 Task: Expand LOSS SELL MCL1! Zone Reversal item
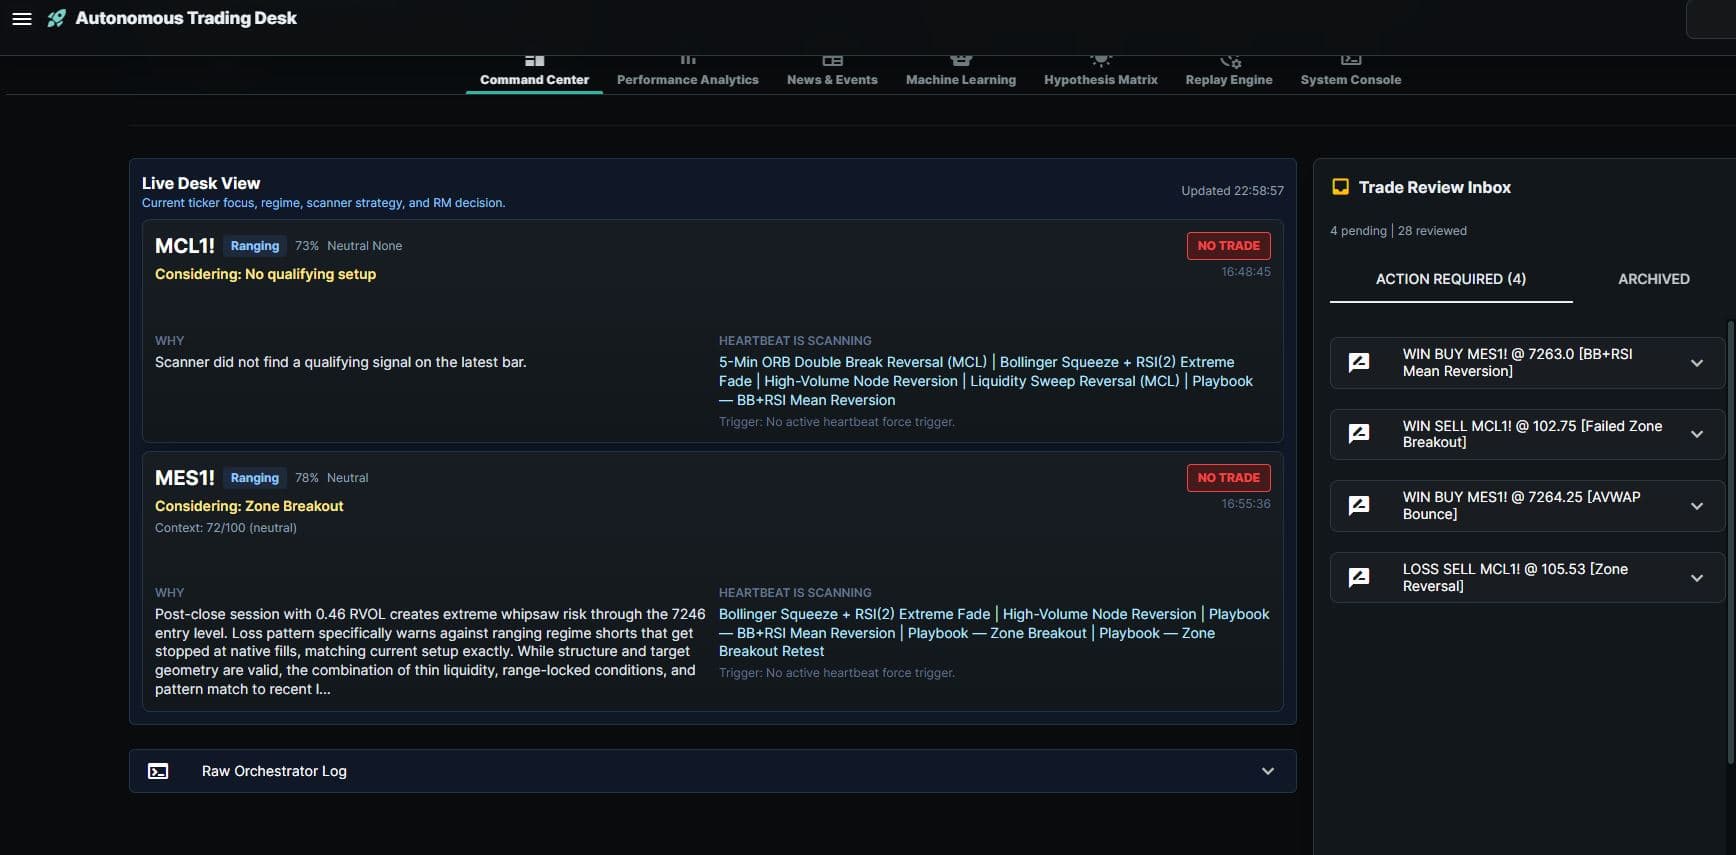coord(1697,578)
